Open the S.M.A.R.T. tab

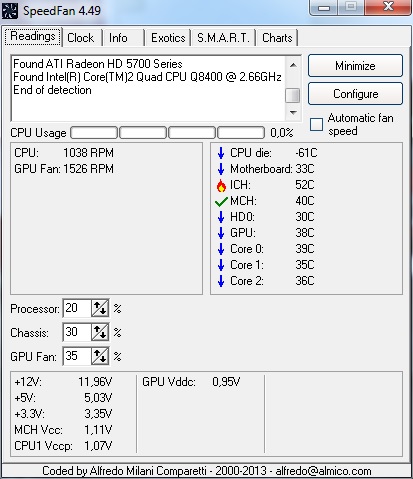pos(223,38)
